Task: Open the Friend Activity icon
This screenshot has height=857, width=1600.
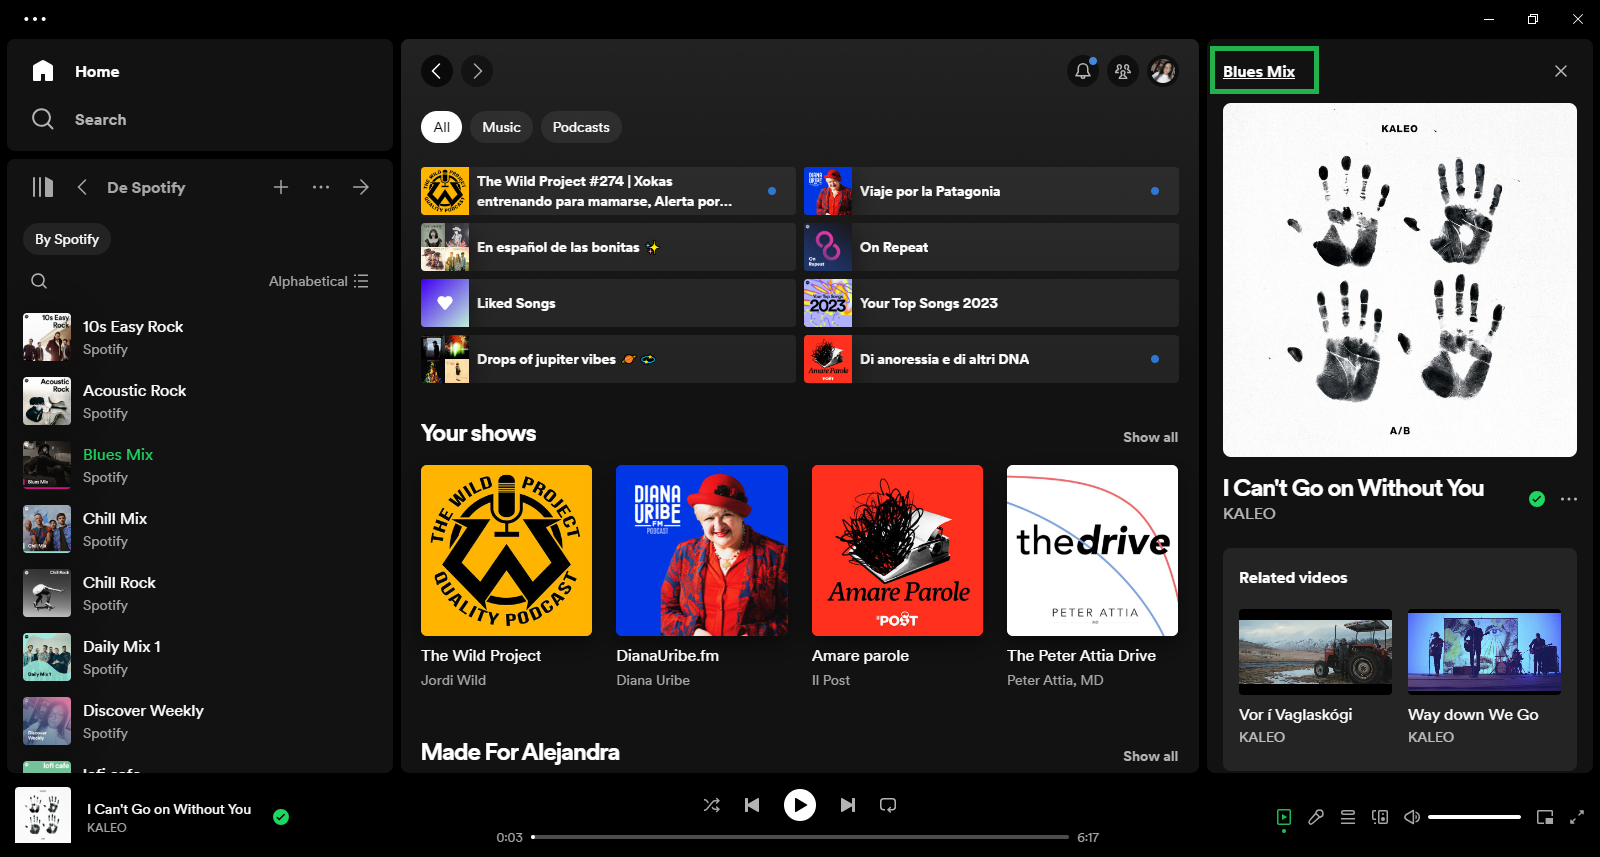Action: (x=1123, y=71)
